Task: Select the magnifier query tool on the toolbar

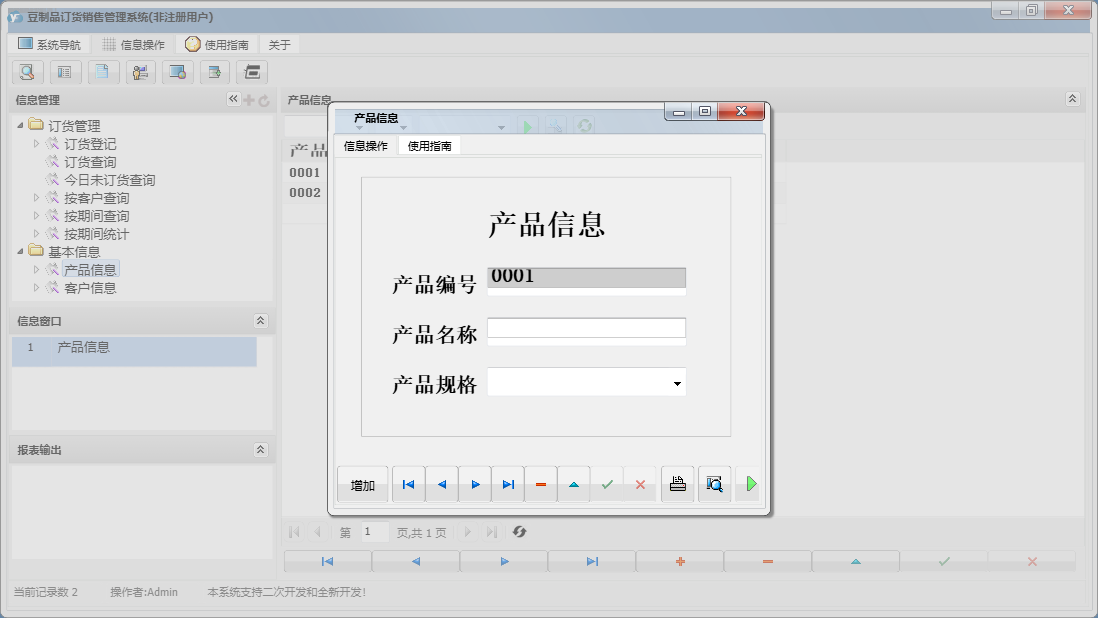Action: (x=27, y=72)
